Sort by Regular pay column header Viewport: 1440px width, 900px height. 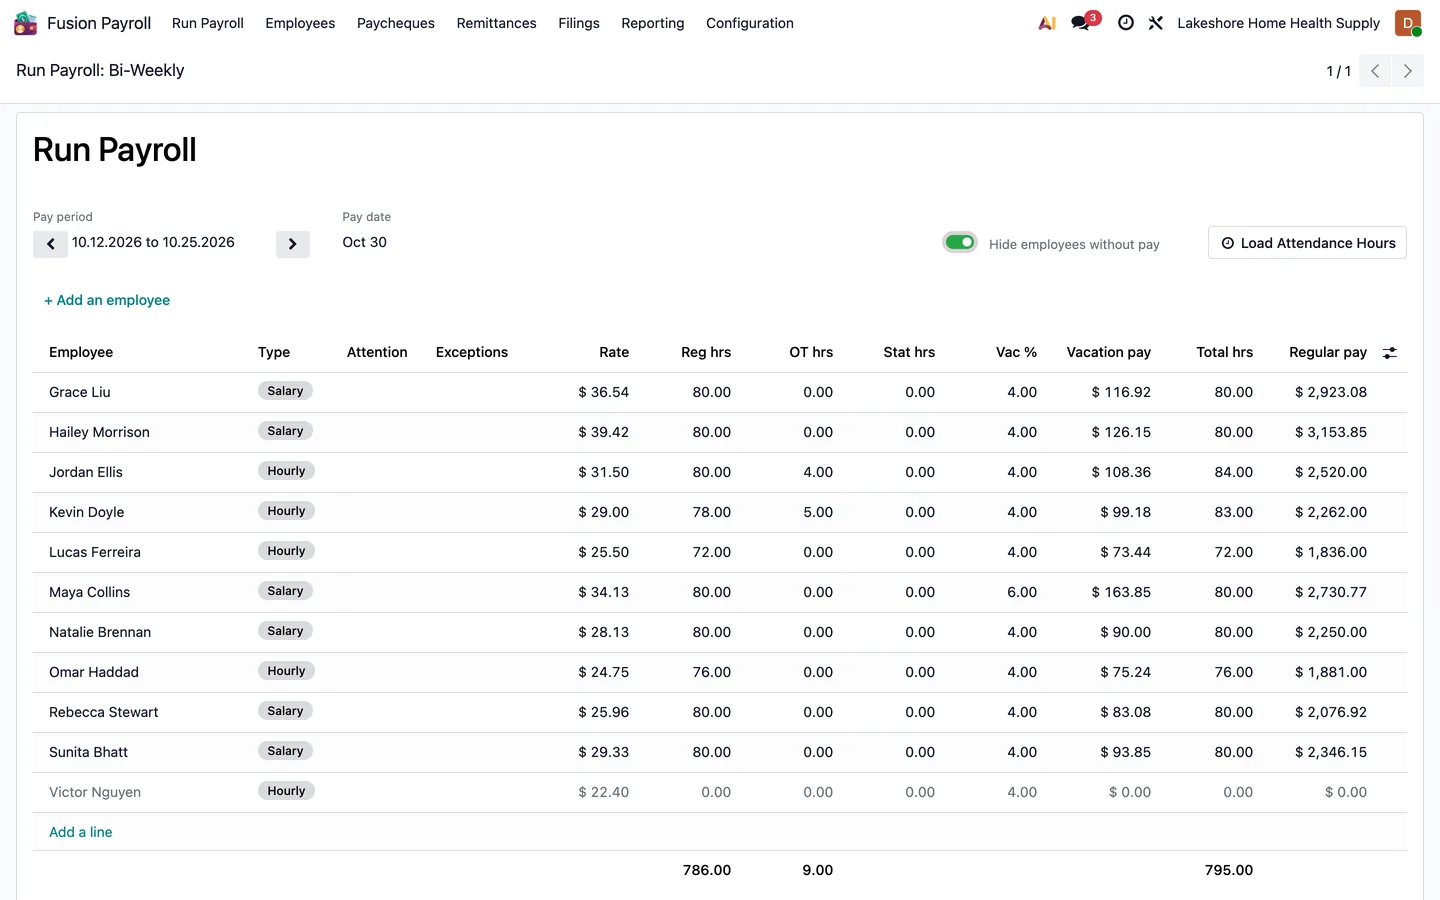pos(1328,352)
